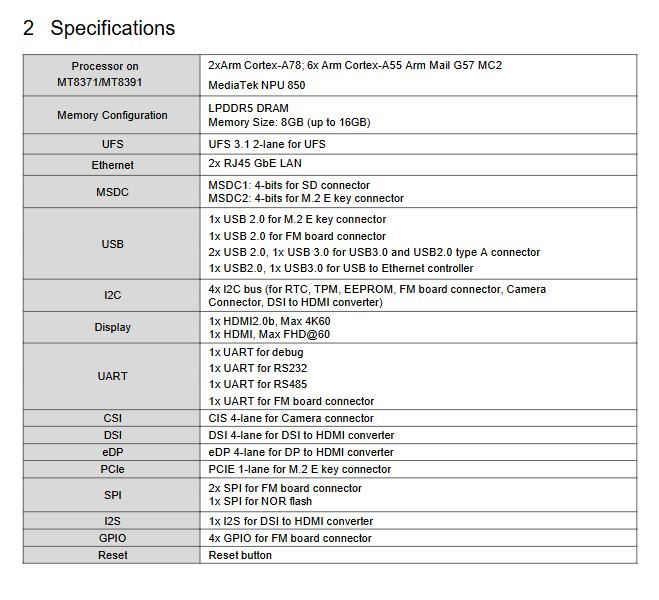659x600 pixels.
Task: Select the eDP 4-lane DP to HDMI text
Action: (x=301, y=452)
